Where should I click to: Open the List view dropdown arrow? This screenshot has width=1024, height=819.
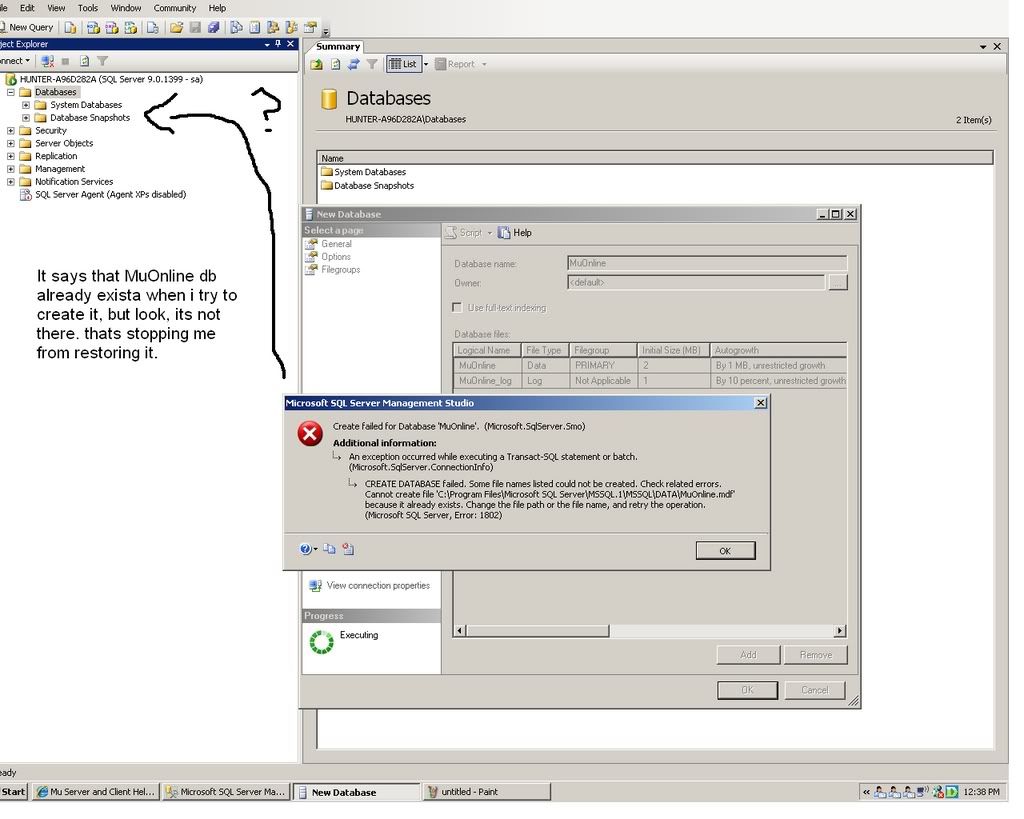[426, 64]
